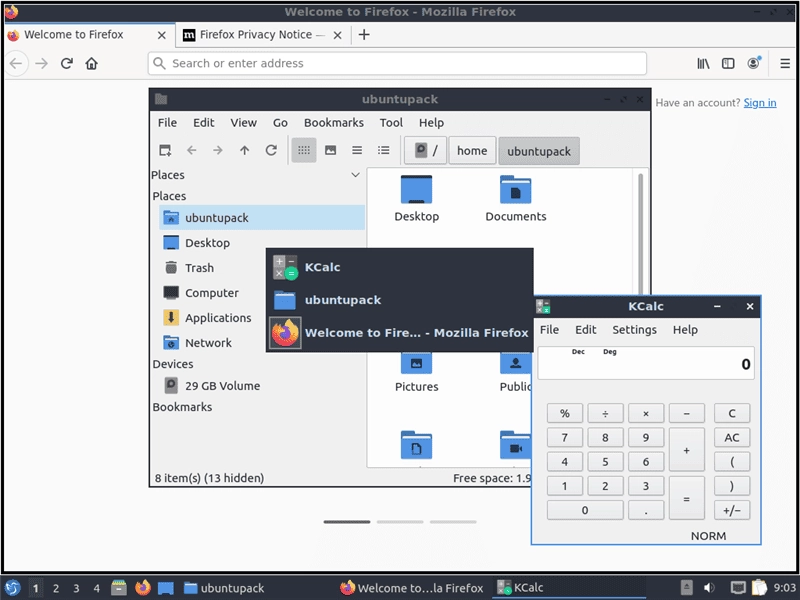Switch to workspace 2 in taskbar
This screenshot has width=800, height=600.
pyautogui.click(x=56, y=588)
